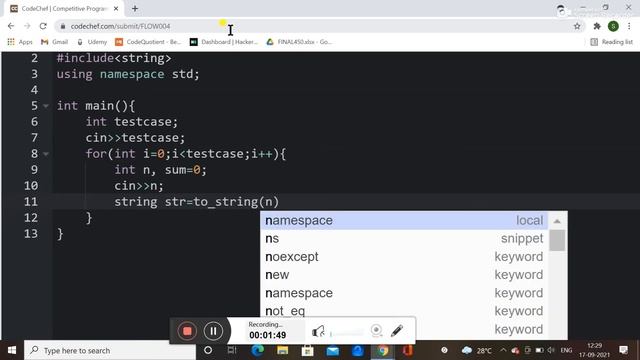Open Microsoft Store from taskbar
The height and width of the screenshot is (360, 640).
(x=307, y=350)
